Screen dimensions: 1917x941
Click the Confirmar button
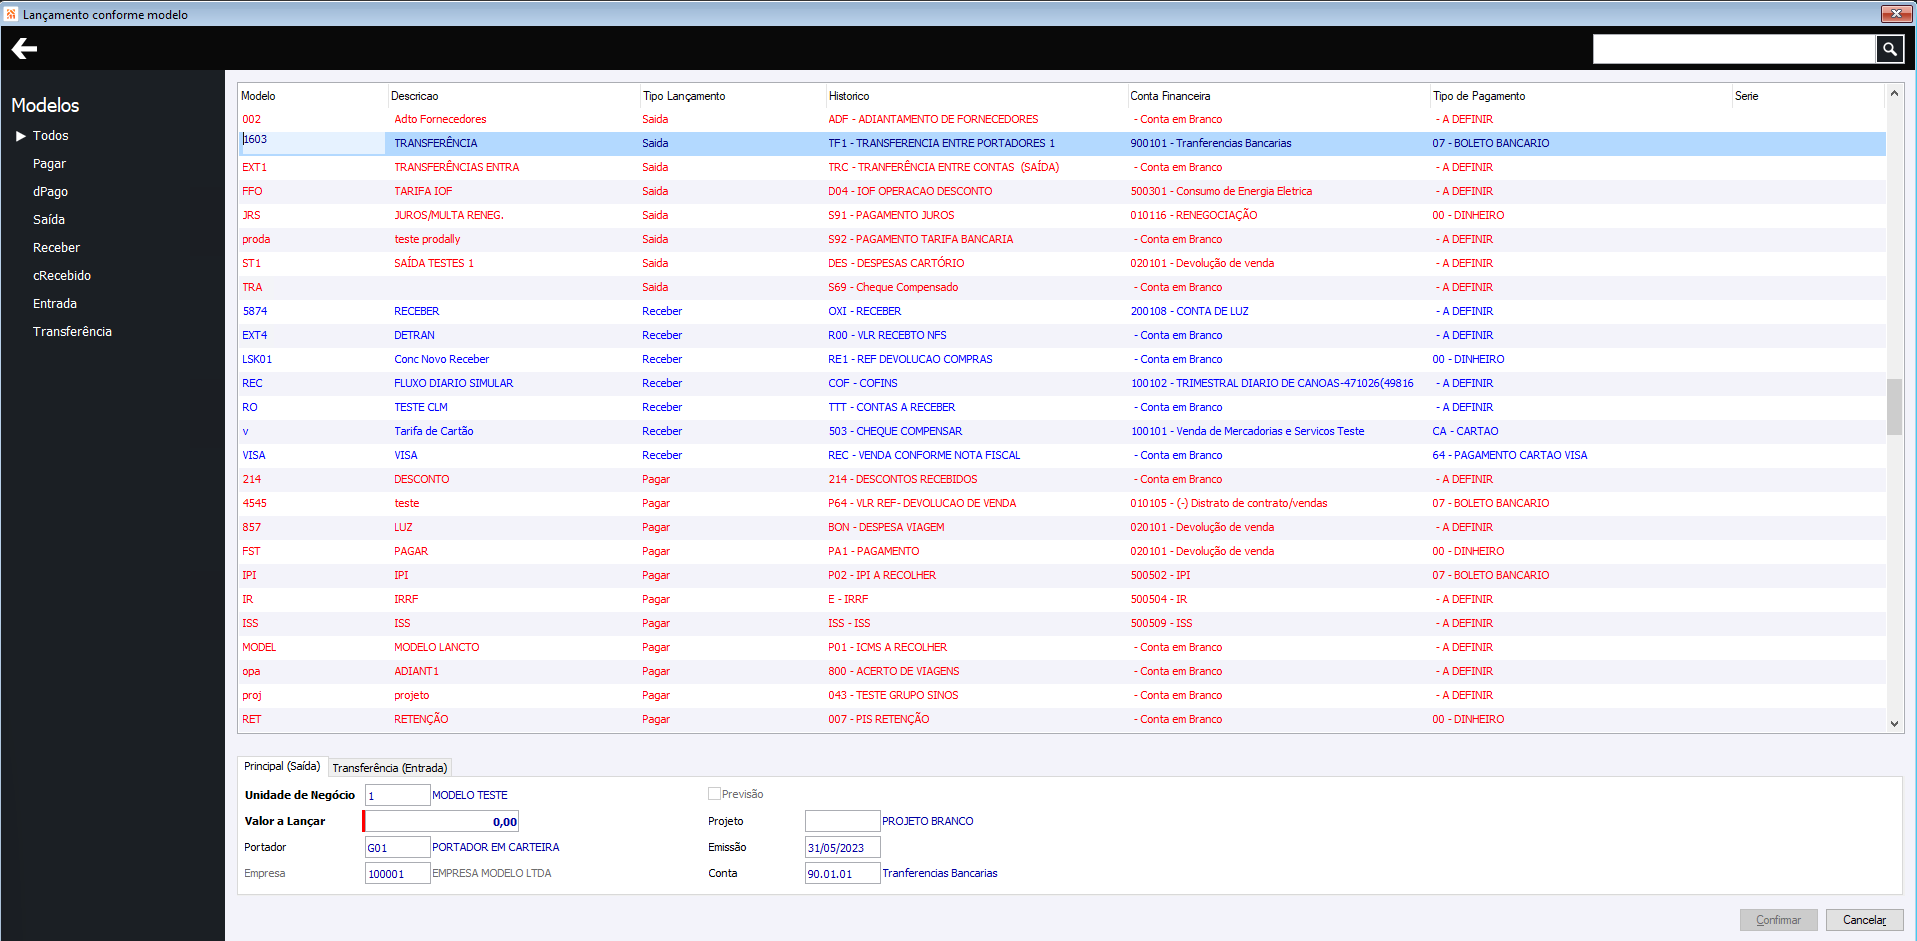click(1778, 920)
